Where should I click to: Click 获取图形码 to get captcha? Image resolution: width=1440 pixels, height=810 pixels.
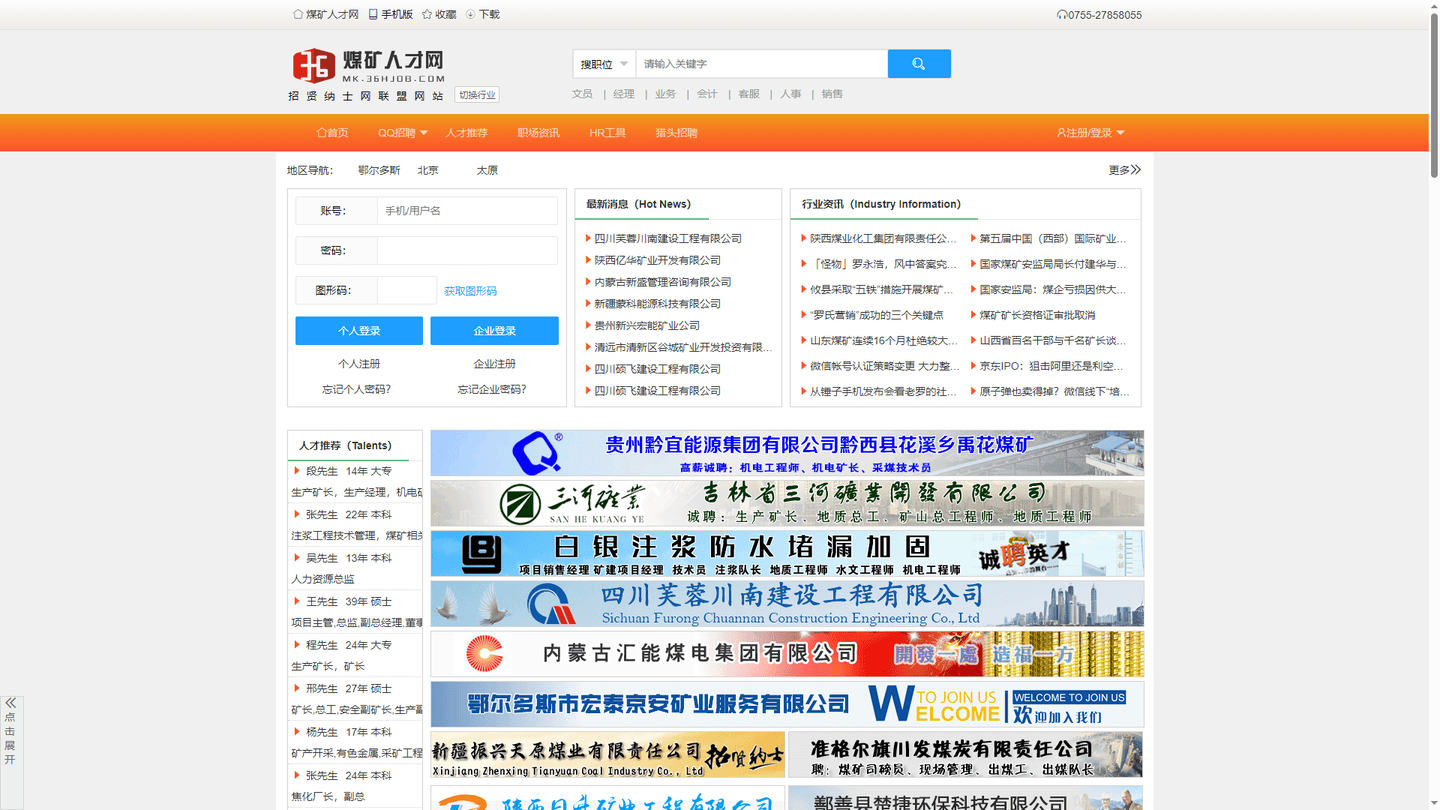[x=470, y=291]
